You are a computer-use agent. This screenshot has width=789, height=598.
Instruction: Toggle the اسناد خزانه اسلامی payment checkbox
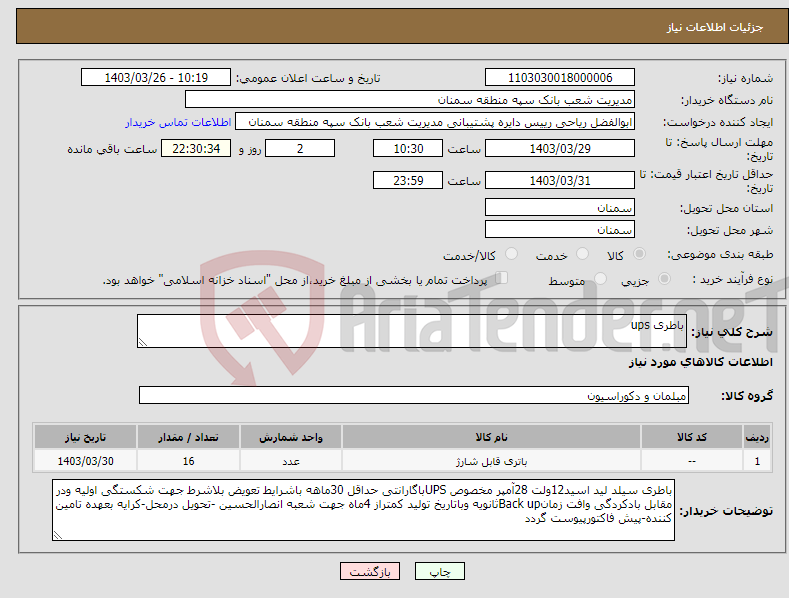[501, 278]
